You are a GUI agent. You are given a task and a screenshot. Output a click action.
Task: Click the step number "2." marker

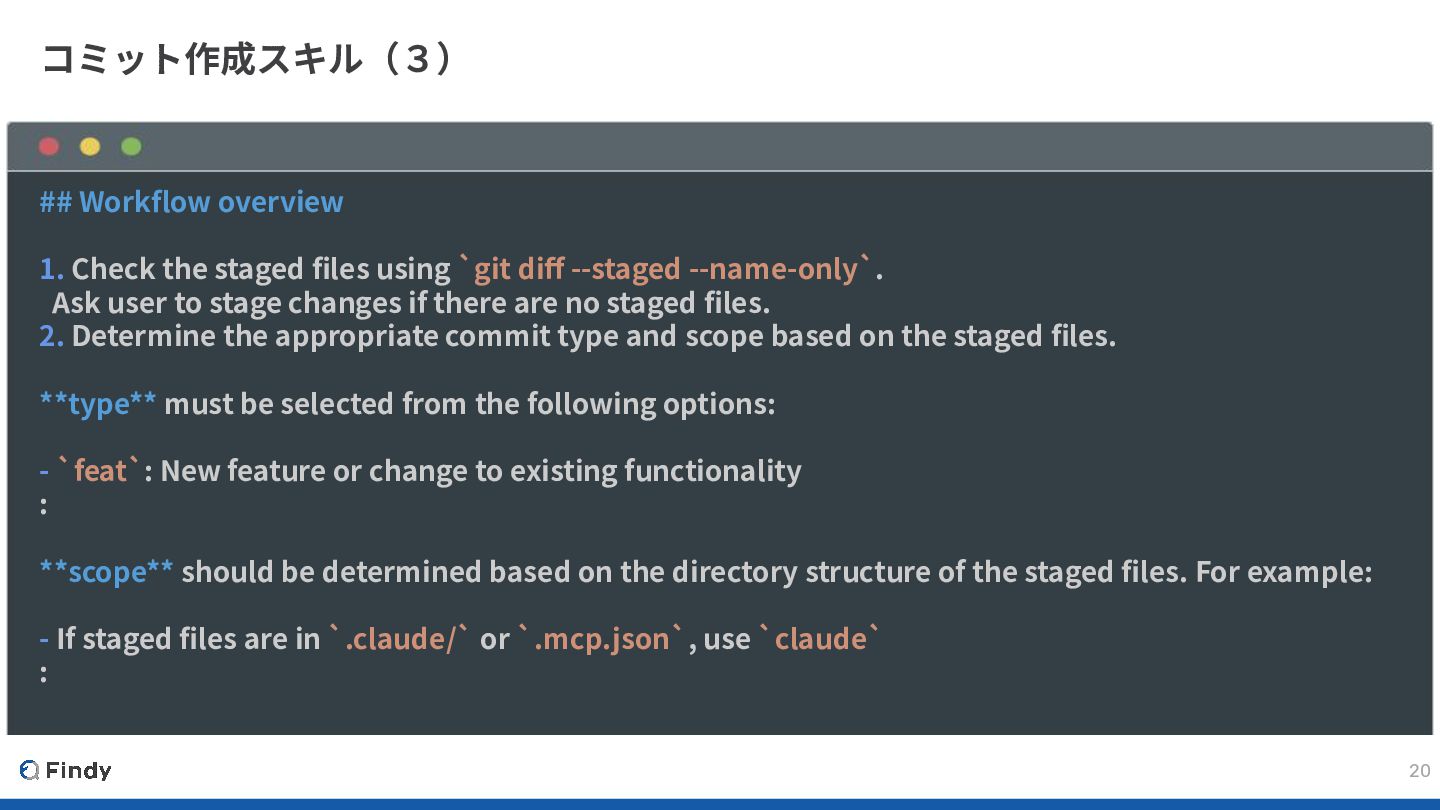(x=51, y=336)
